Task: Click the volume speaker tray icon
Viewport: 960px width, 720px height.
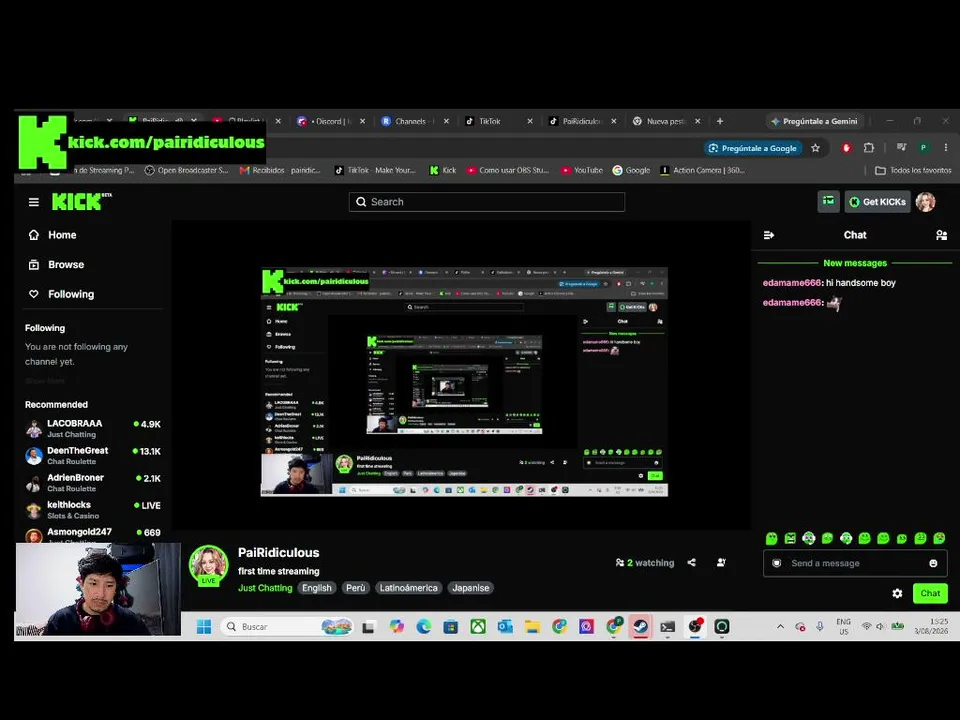Action: pos(880,626)
